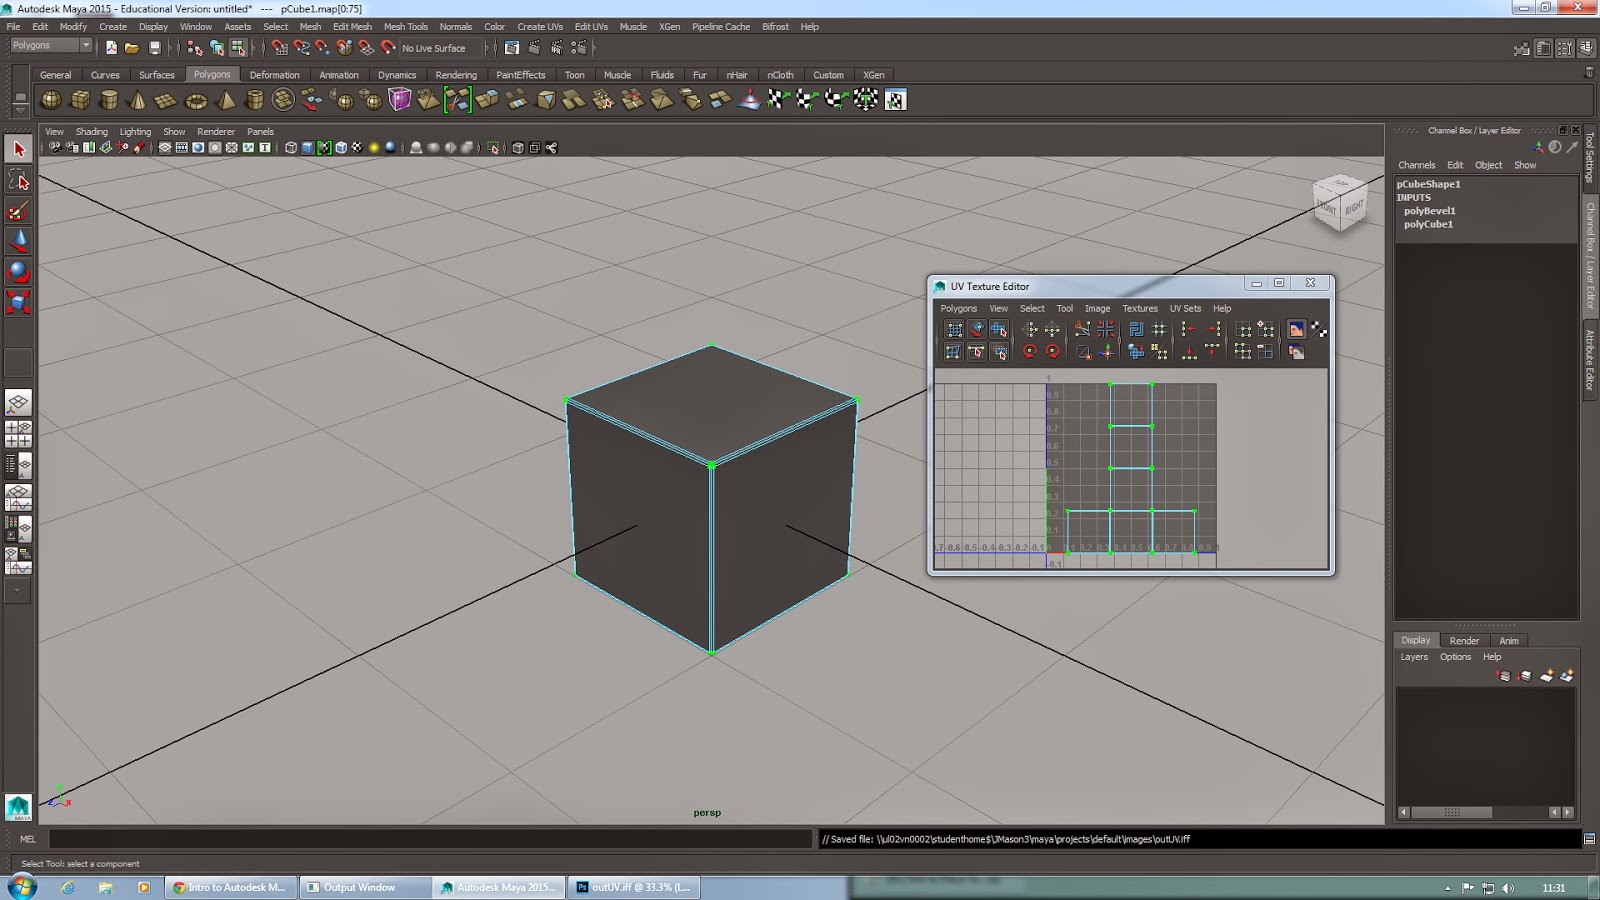Select the Paint Selection tool in the toolbox
Image resolution: width=1600 pixels, height=900 pixels.
point(18,211)
